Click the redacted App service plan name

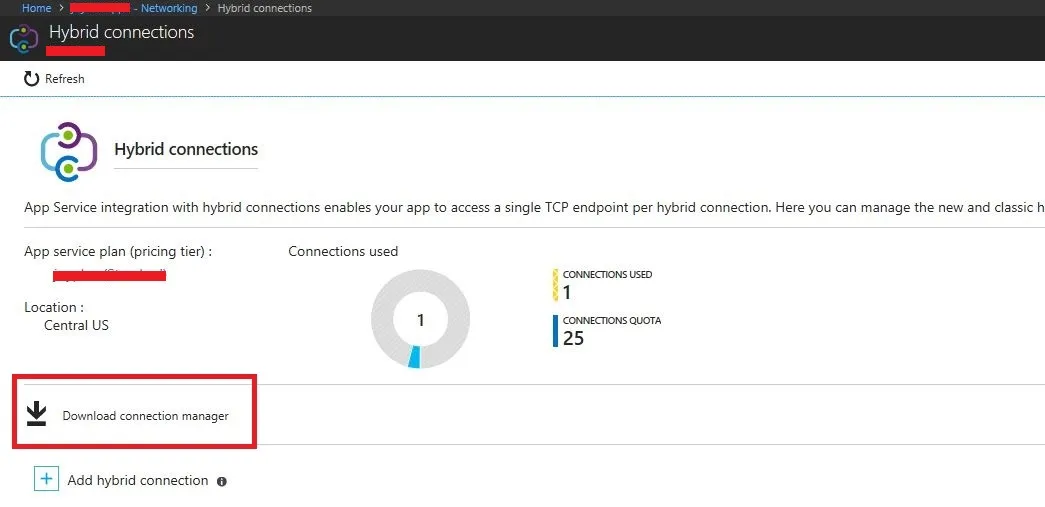click(110, 274)
